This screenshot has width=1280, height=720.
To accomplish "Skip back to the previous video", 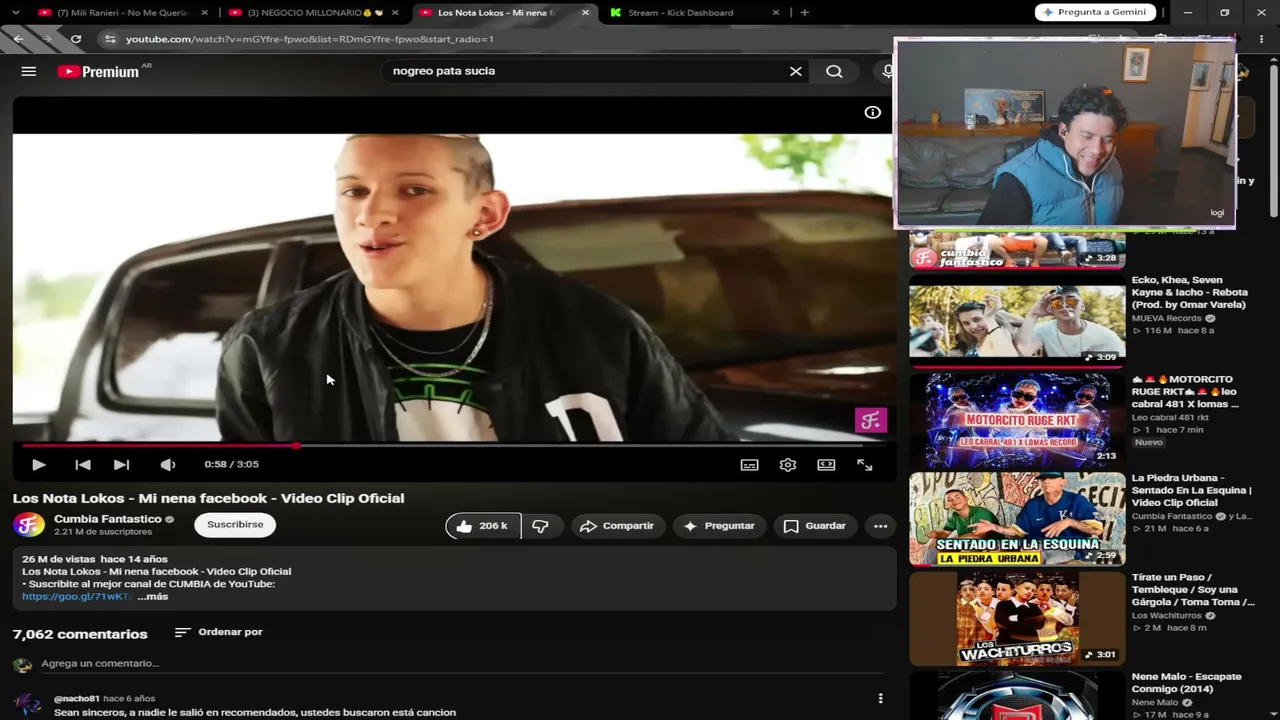I will (83, 464).
